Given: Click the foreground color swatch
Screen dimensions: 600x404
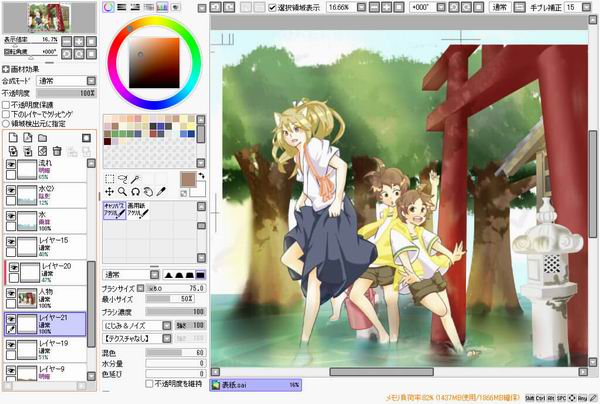Looking at the screenshot, I should pyautogui.click(x=188, y=179).
